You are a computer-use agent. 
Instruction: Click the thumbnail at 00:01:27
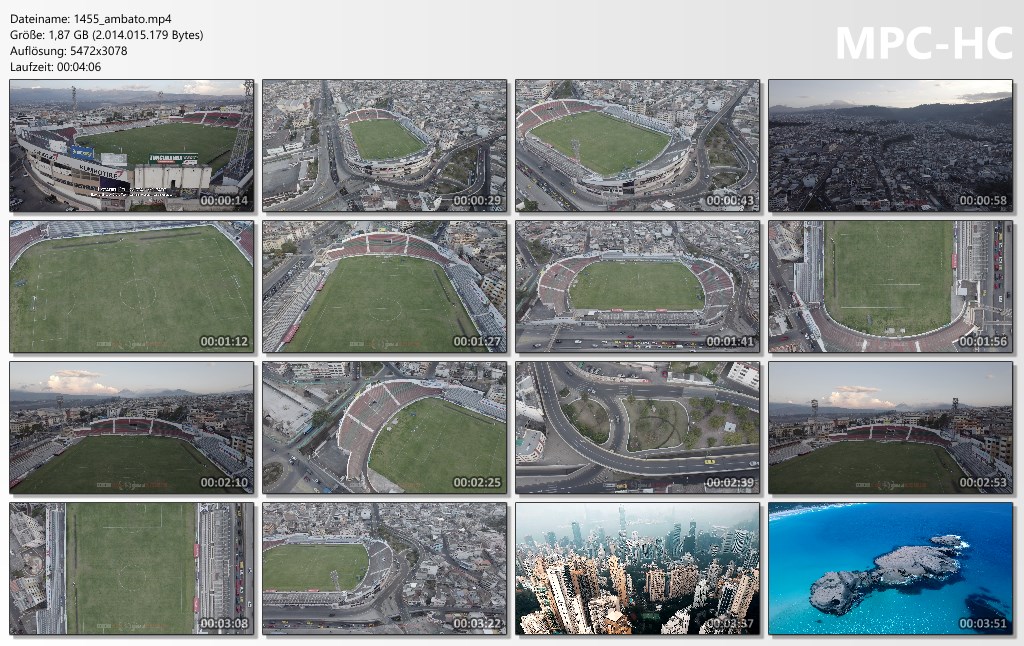coord(385,287)
